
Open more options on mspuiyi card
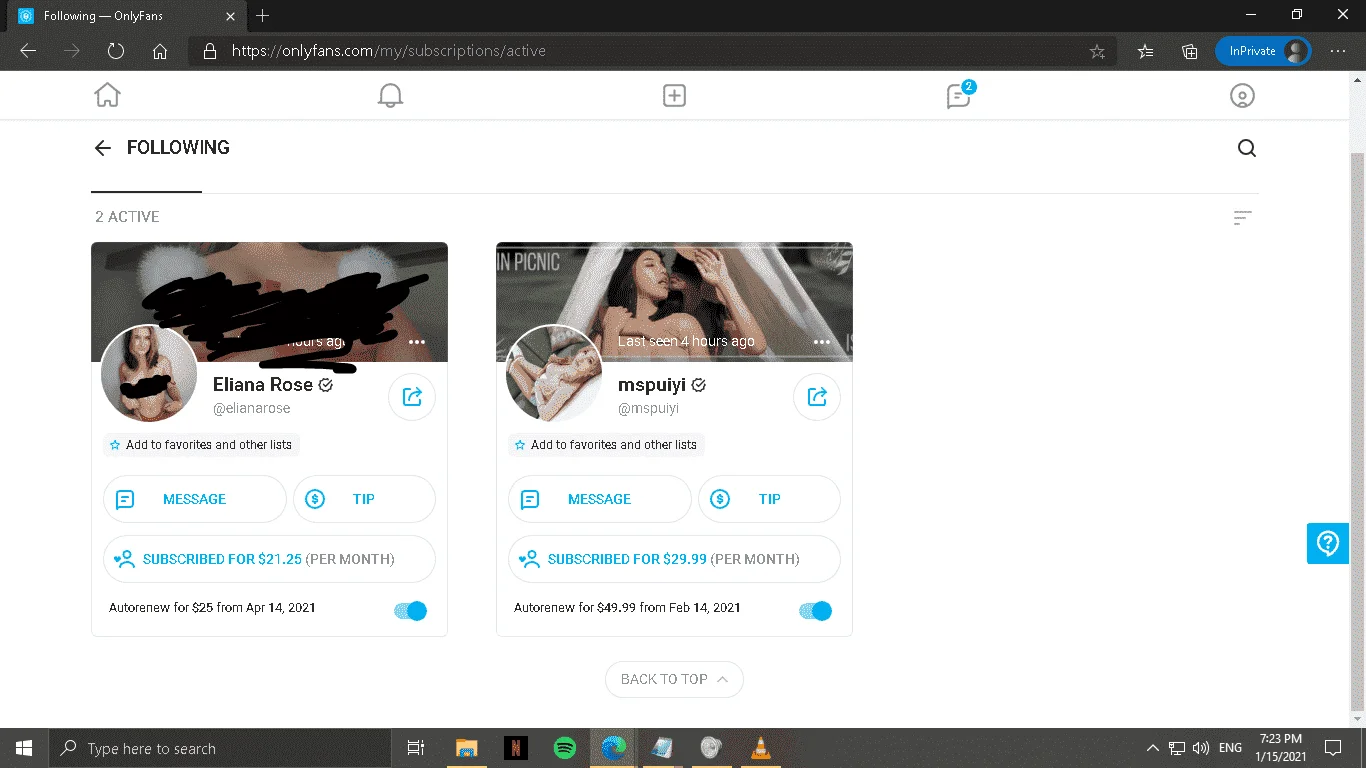coord(822,342)
